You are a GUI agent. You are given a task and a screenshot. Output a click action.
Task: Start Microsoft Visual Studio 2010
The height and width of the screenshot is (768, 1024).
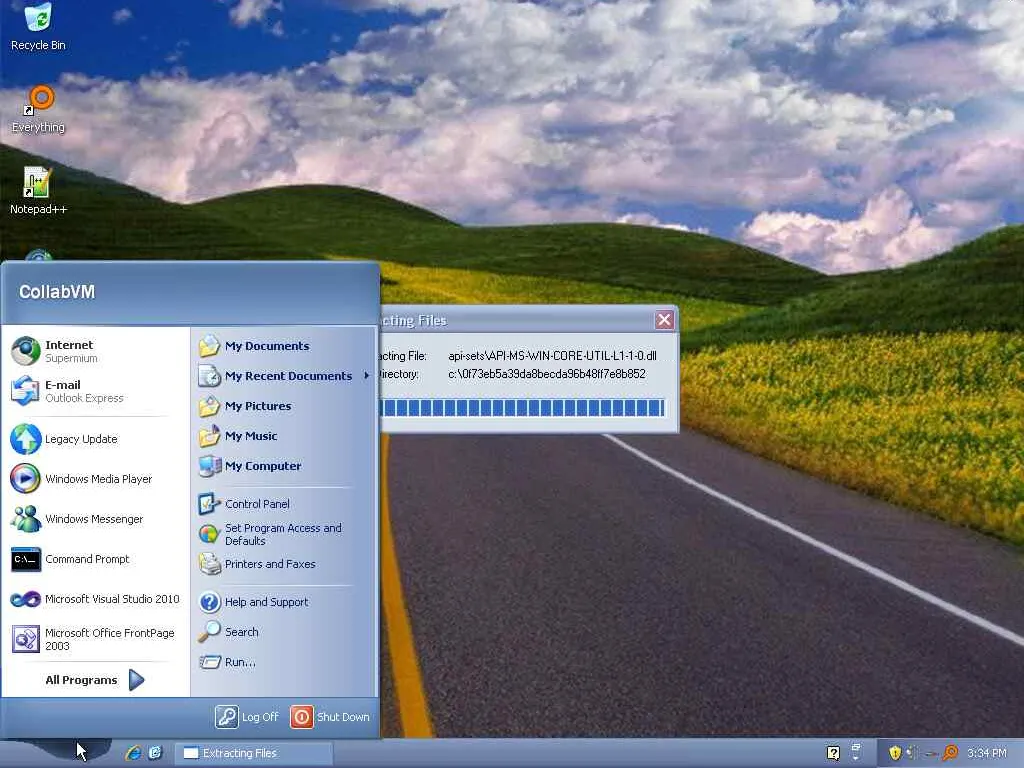[x=95, y=599]
